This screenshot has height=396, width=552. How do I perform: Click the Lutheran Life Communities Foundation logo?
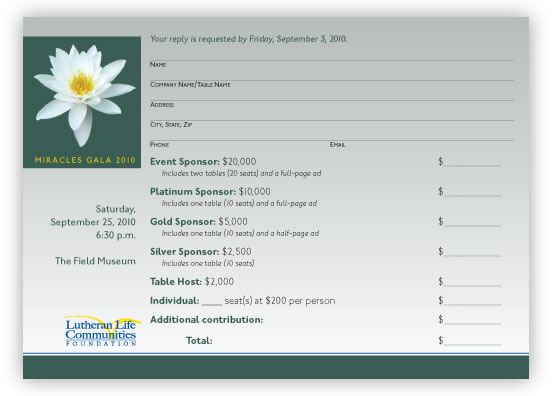coord(102,331)
